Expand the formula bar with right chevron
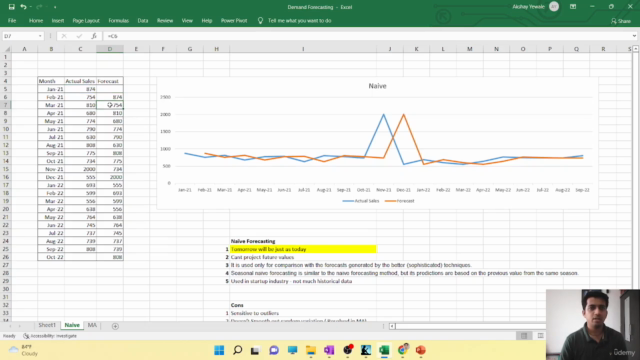The height and width of the screenshot is (360, 640). [634, 36]
